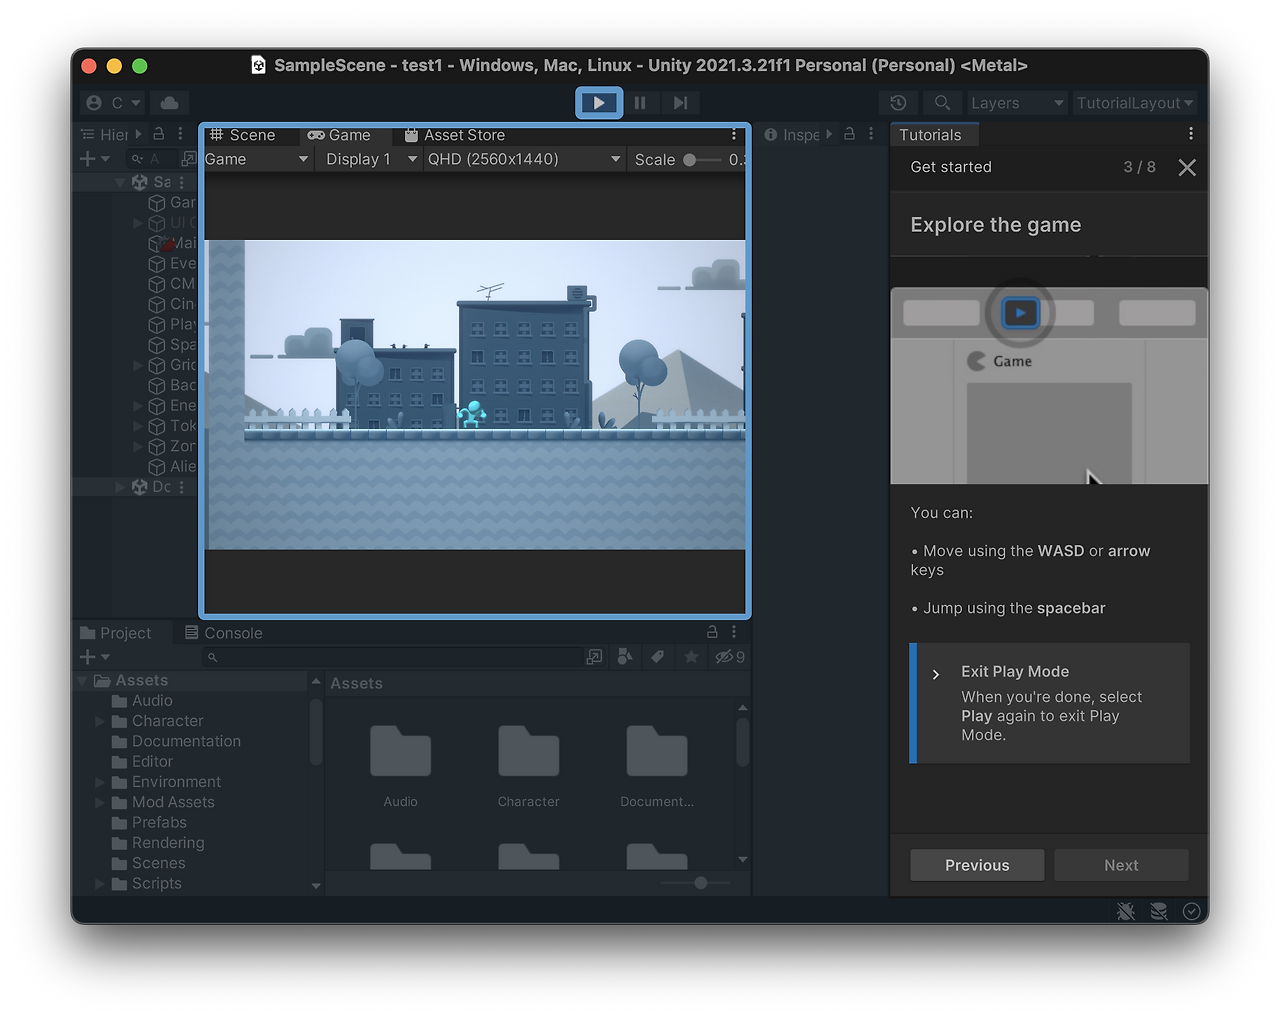Image resolution: width=1280 pixels, height=1018 pixels.
Task: Toggle Hierarchy panel lock icon
Action: [158, 134]
